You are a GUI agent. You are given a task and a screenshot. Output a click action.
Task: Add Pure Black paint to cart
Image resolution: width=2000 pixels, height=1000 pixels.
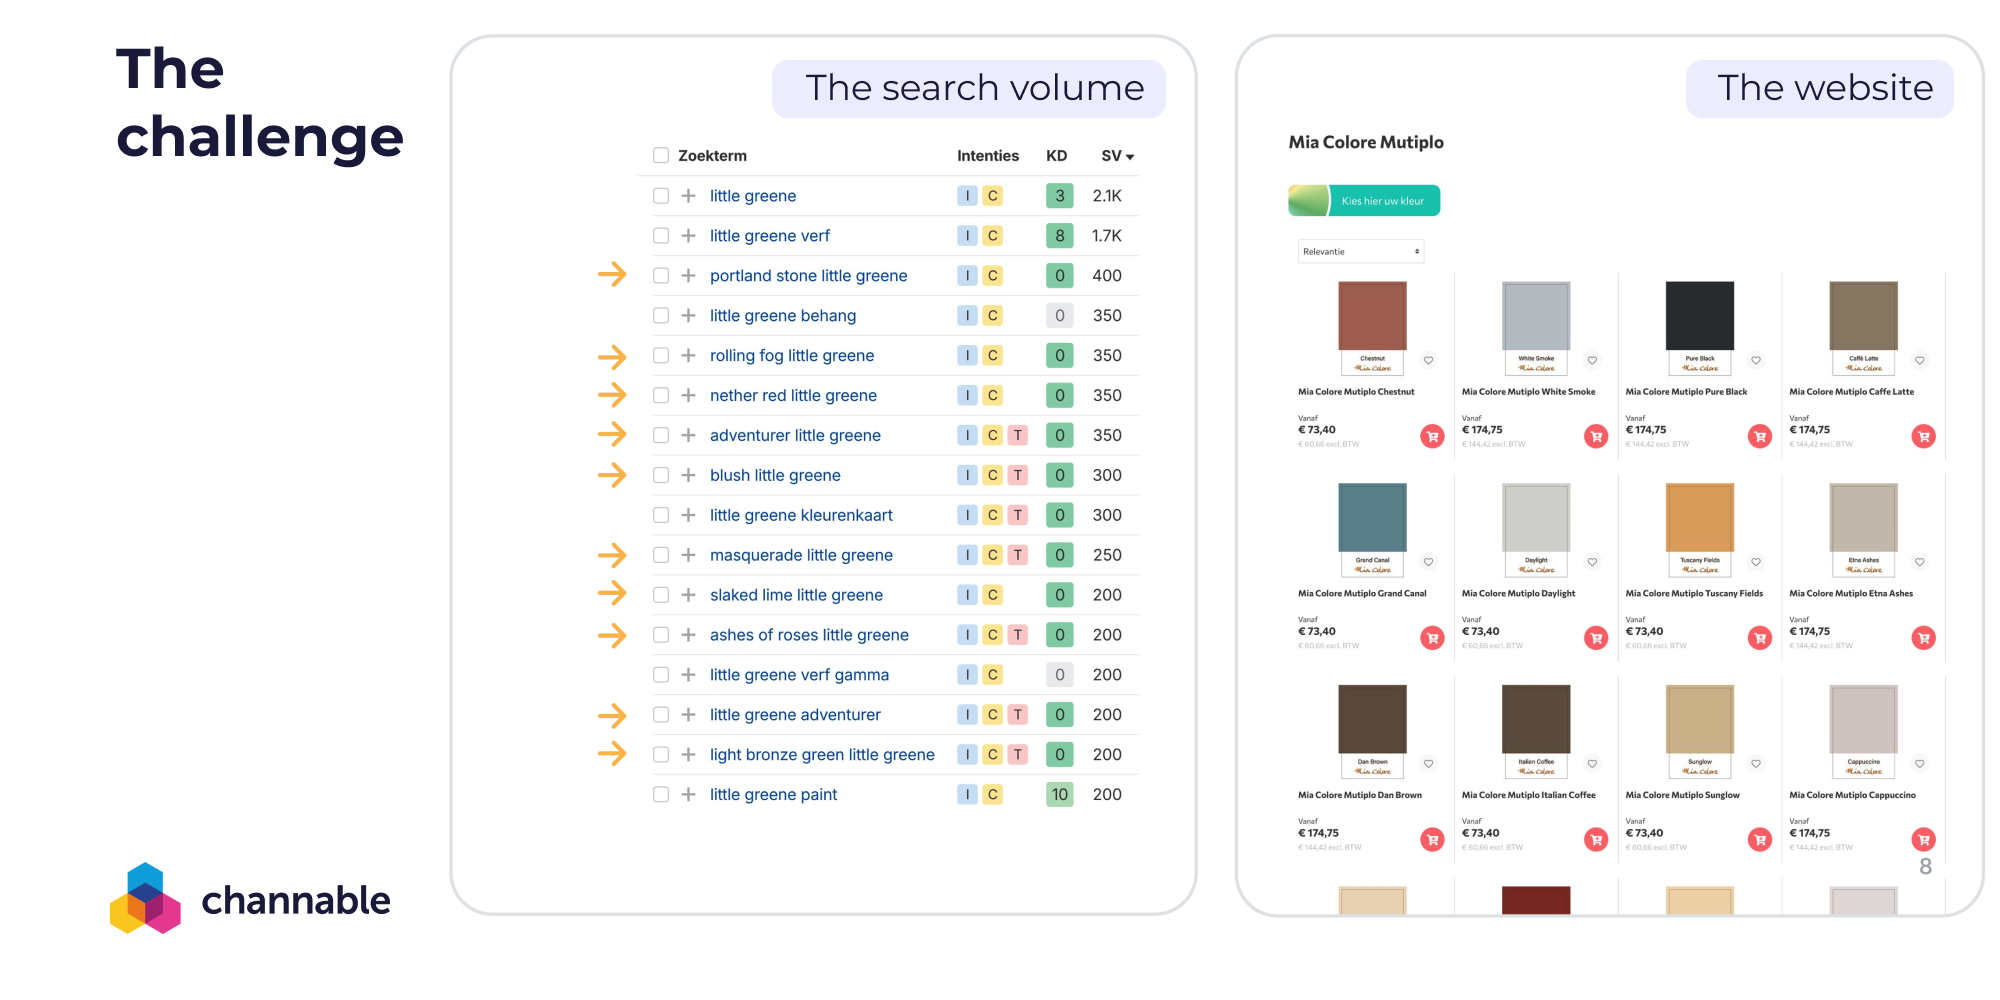tap(1760, 436)
